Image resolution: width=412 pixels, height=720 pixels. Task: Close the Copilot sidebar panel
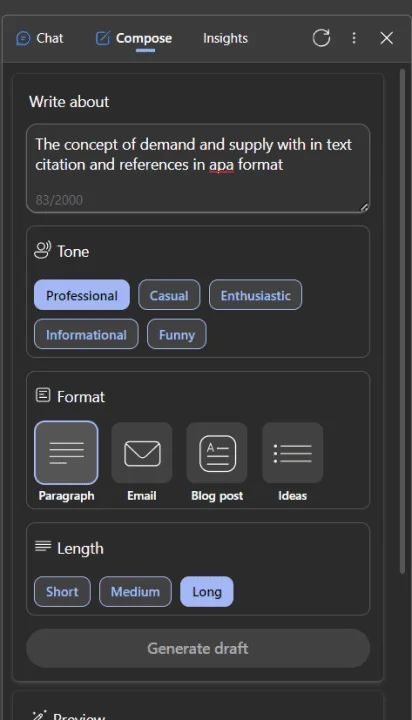[387, 38]
